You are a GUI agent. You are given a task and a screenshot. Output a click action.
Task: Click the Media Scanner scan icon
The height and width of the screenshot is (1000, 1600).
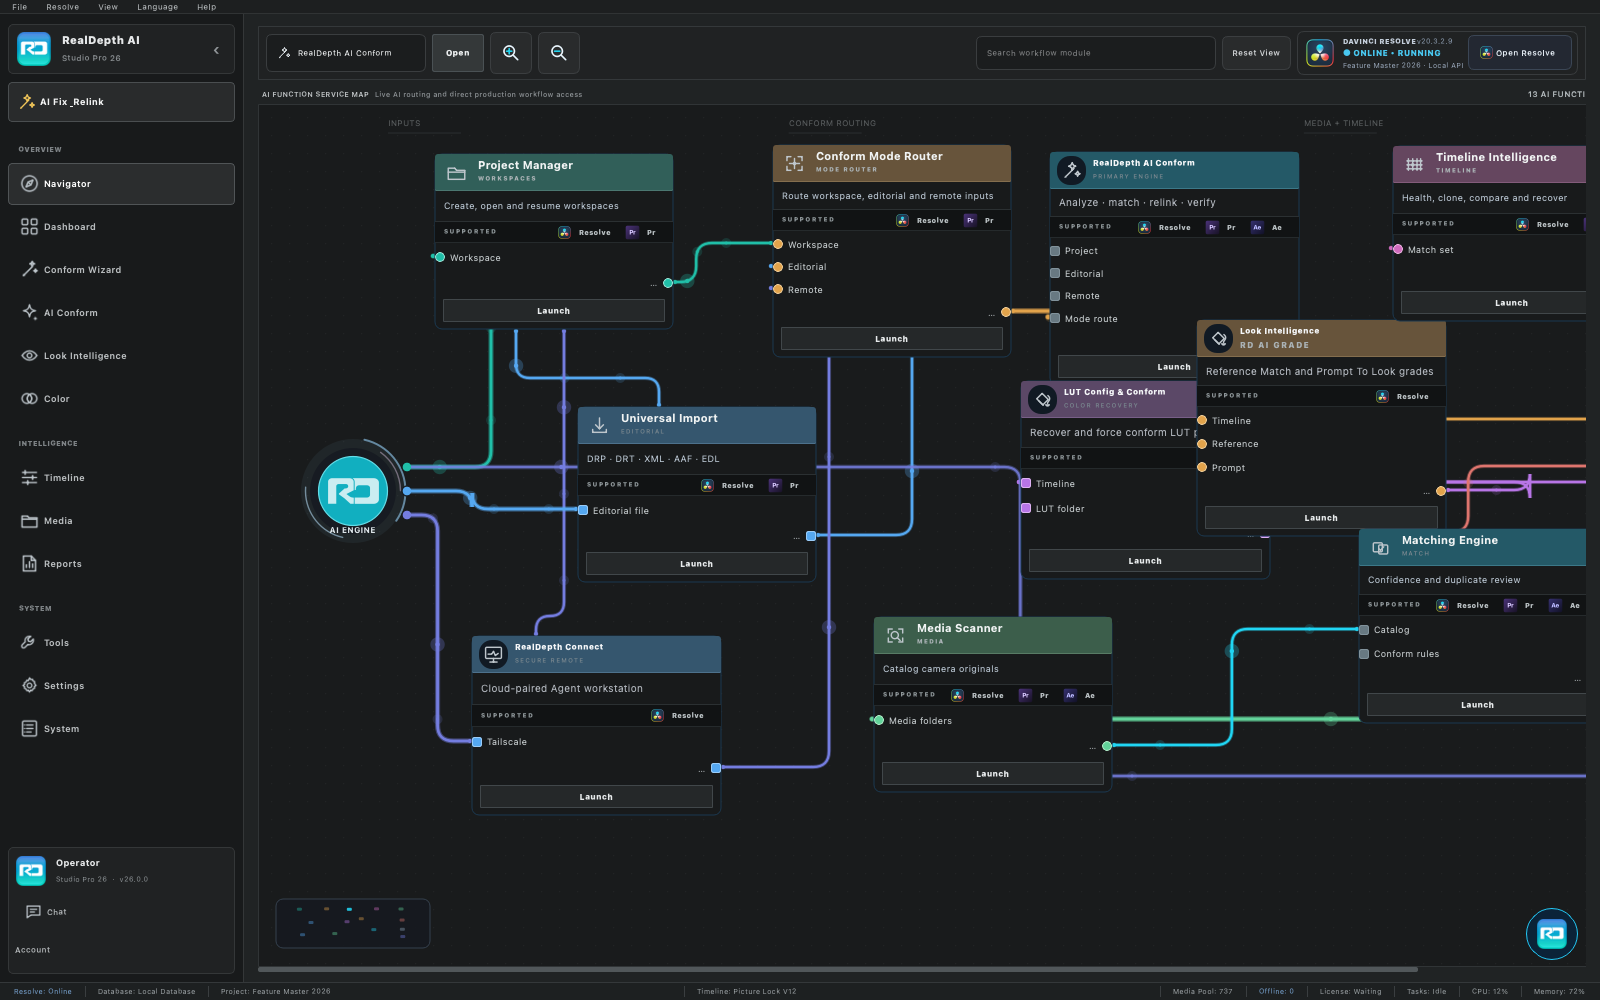(896, 635)
